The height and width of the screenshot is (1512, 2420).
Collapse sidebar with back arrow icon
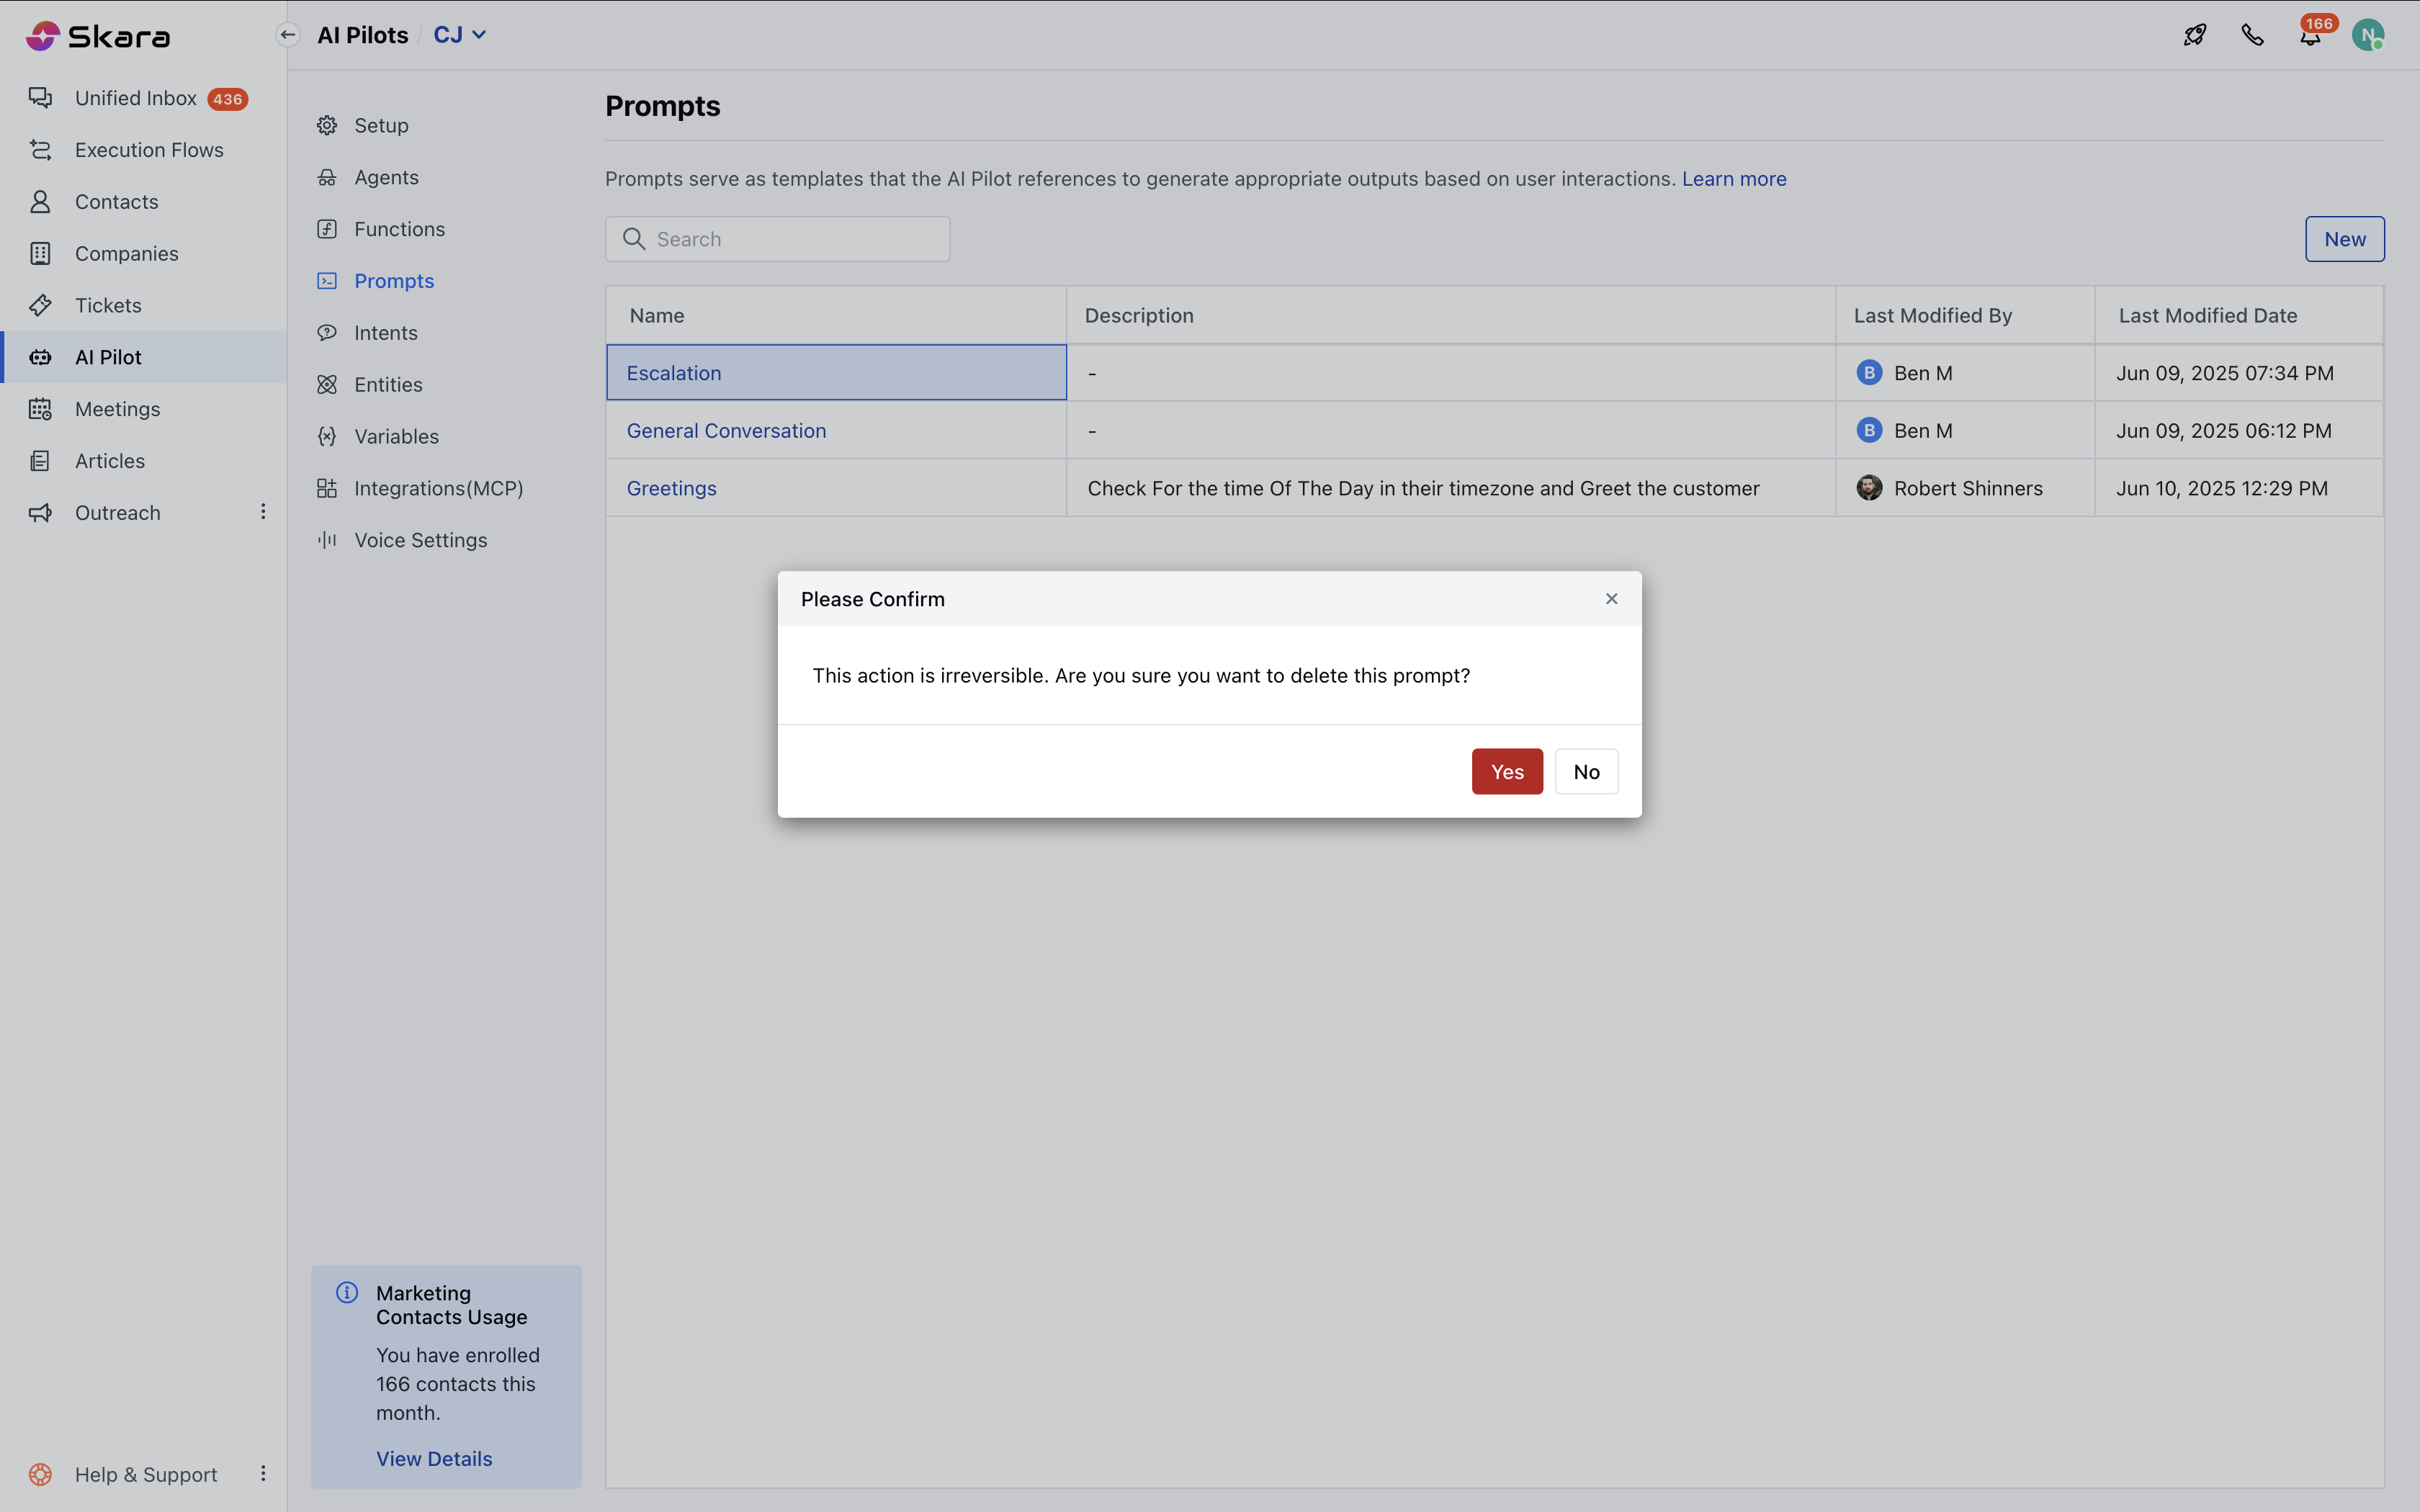(x=288, y=35)
